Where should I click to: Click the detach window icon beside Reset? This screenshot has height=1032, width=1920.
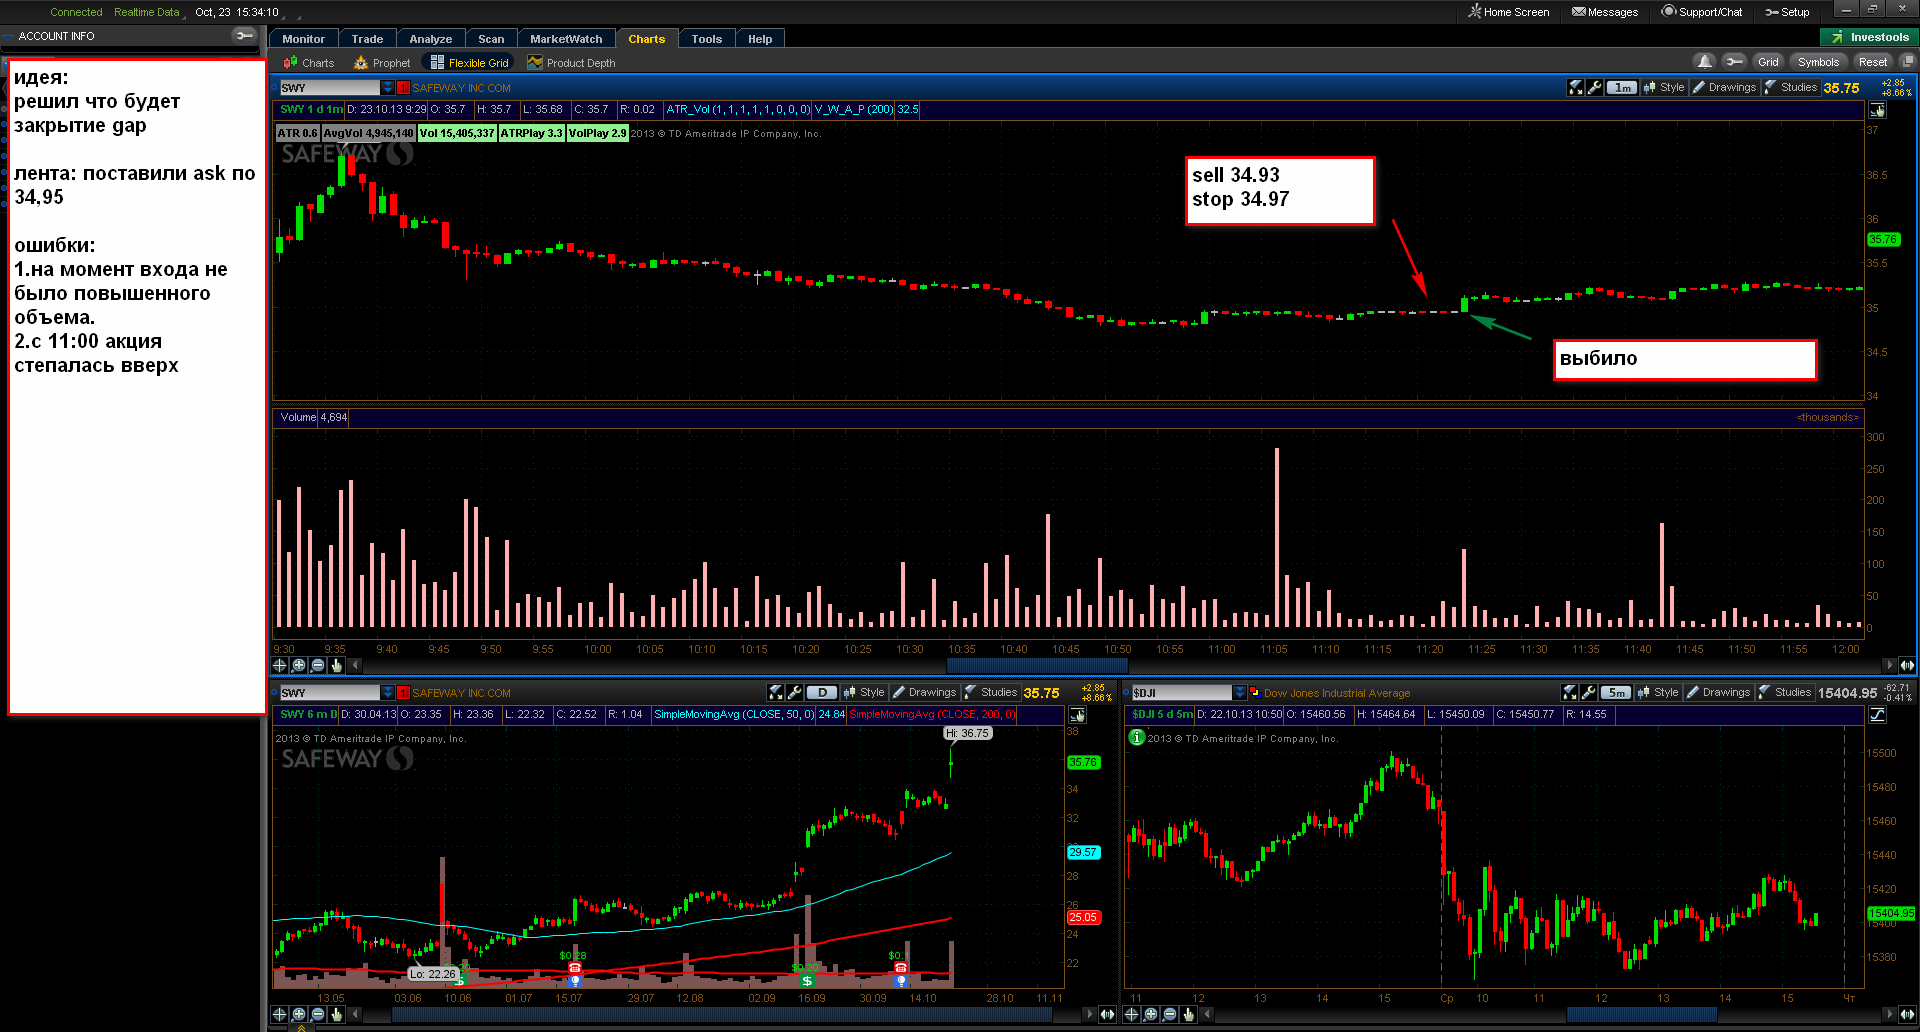click(x=1907, y=62)
